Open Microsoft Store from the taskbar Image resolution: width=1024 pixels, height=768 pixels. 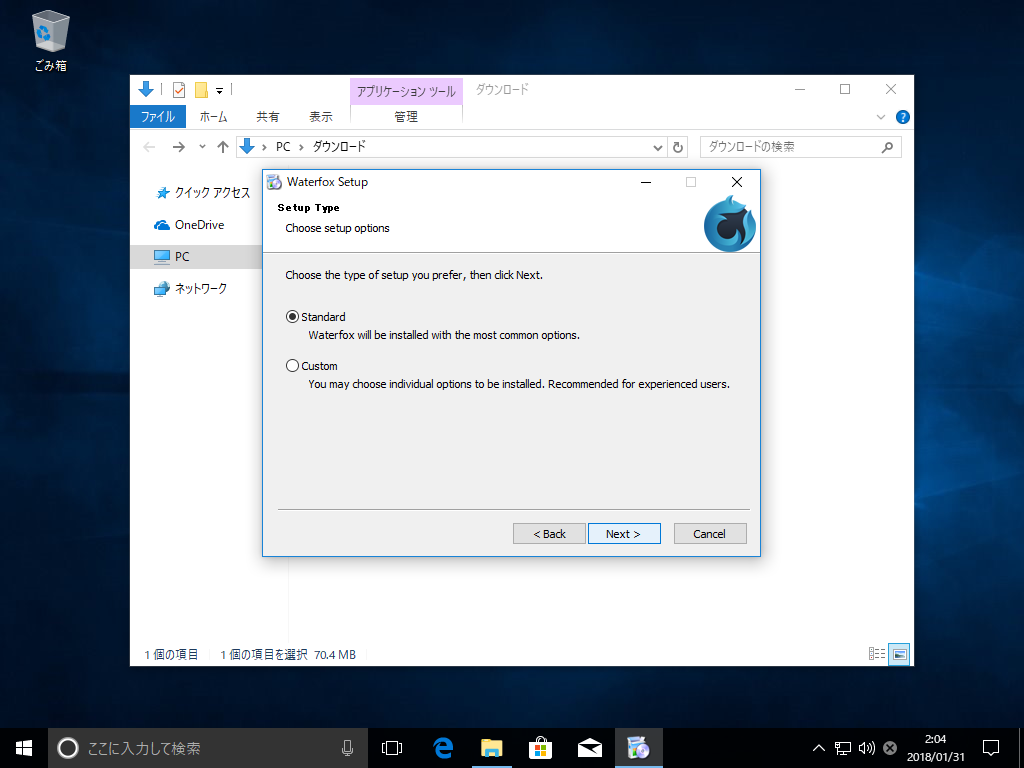point(541,748)
